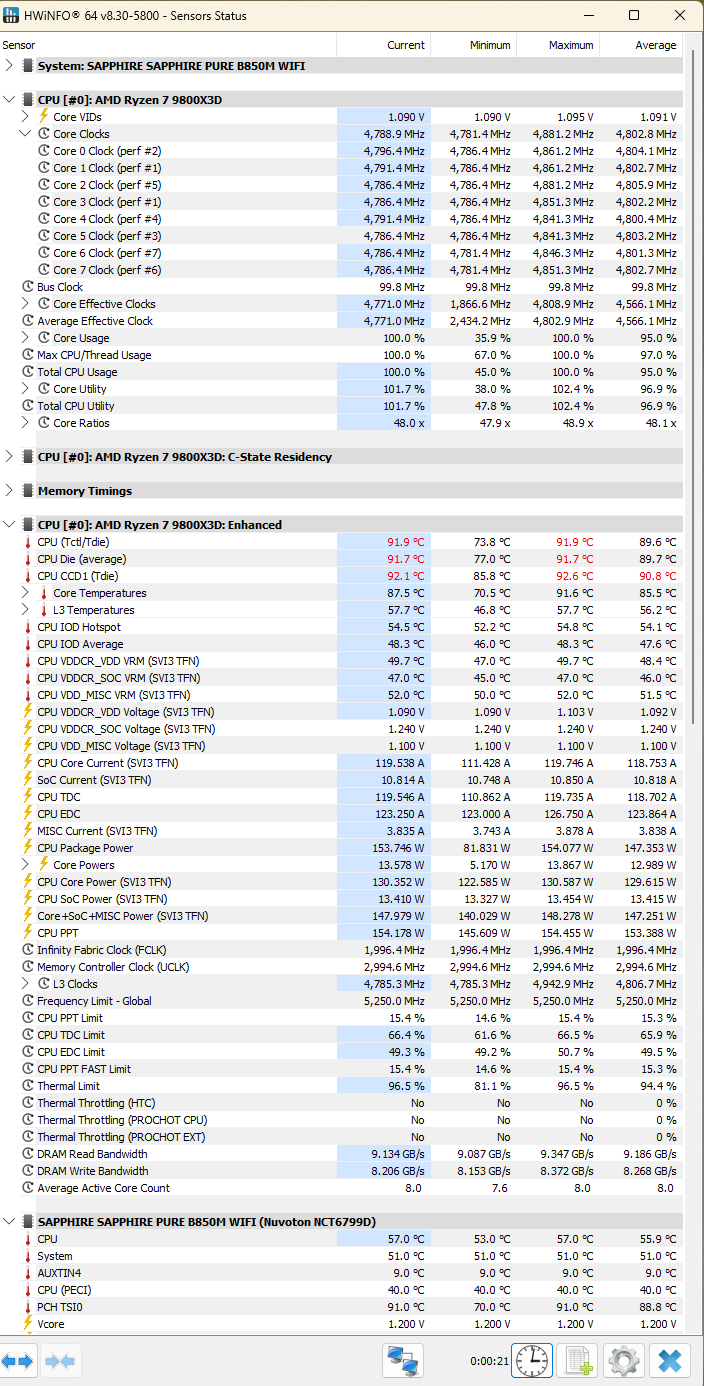Click lightning icon beside CPU TDC
Screen dimensions: 704x1386
pyautogui.click(x=28, y=797)
